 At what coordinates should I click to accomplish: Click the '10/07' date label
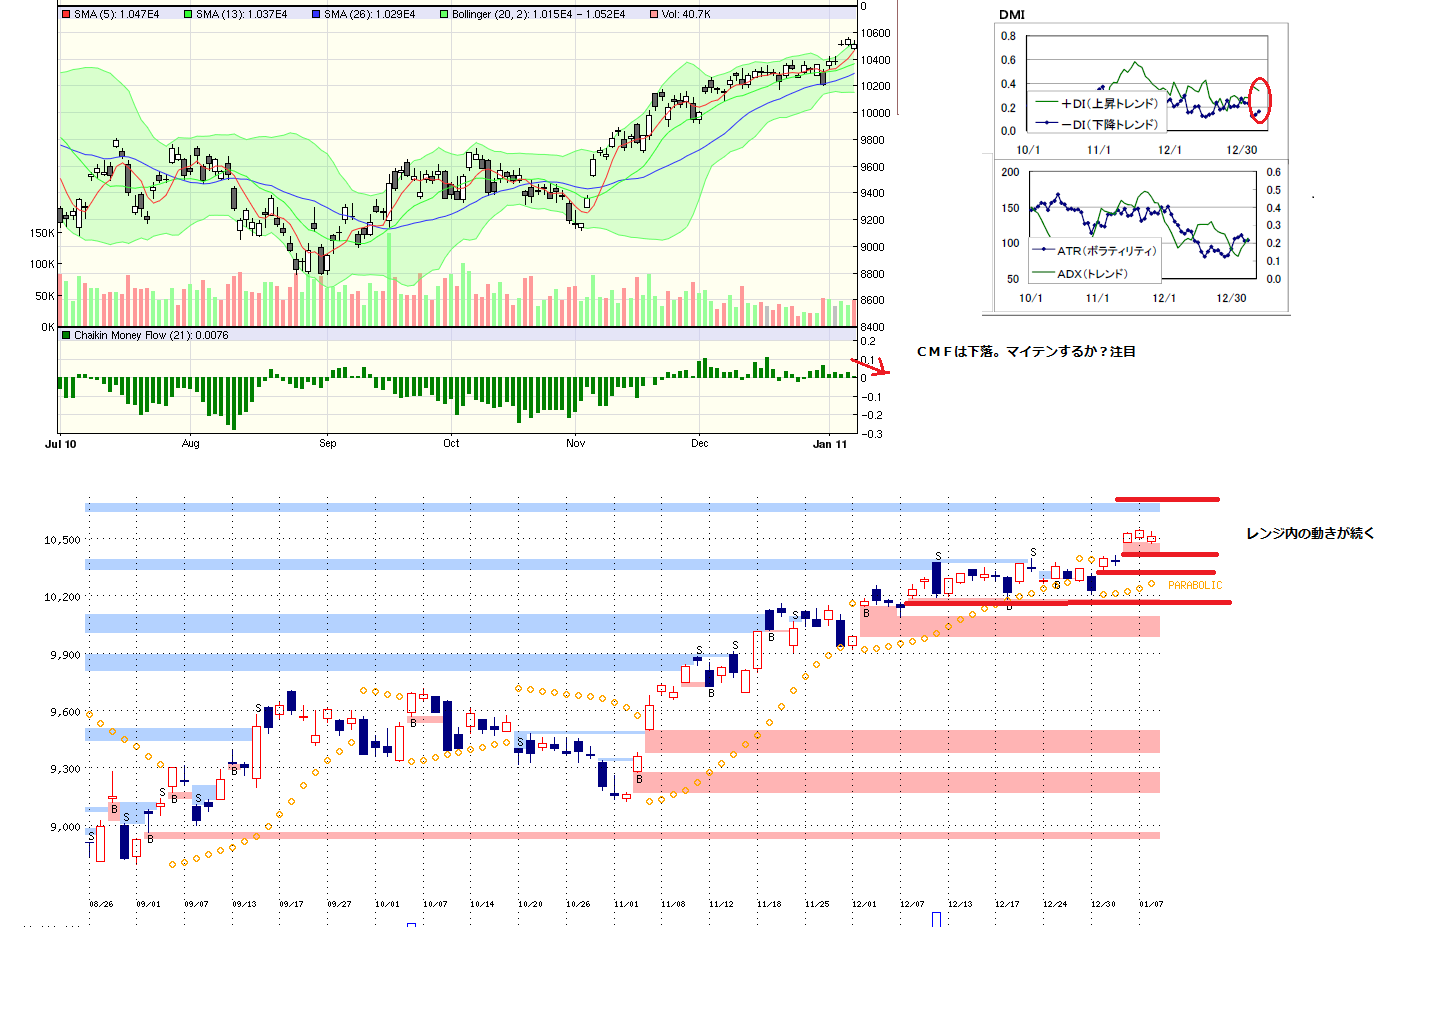coord(435,904)
